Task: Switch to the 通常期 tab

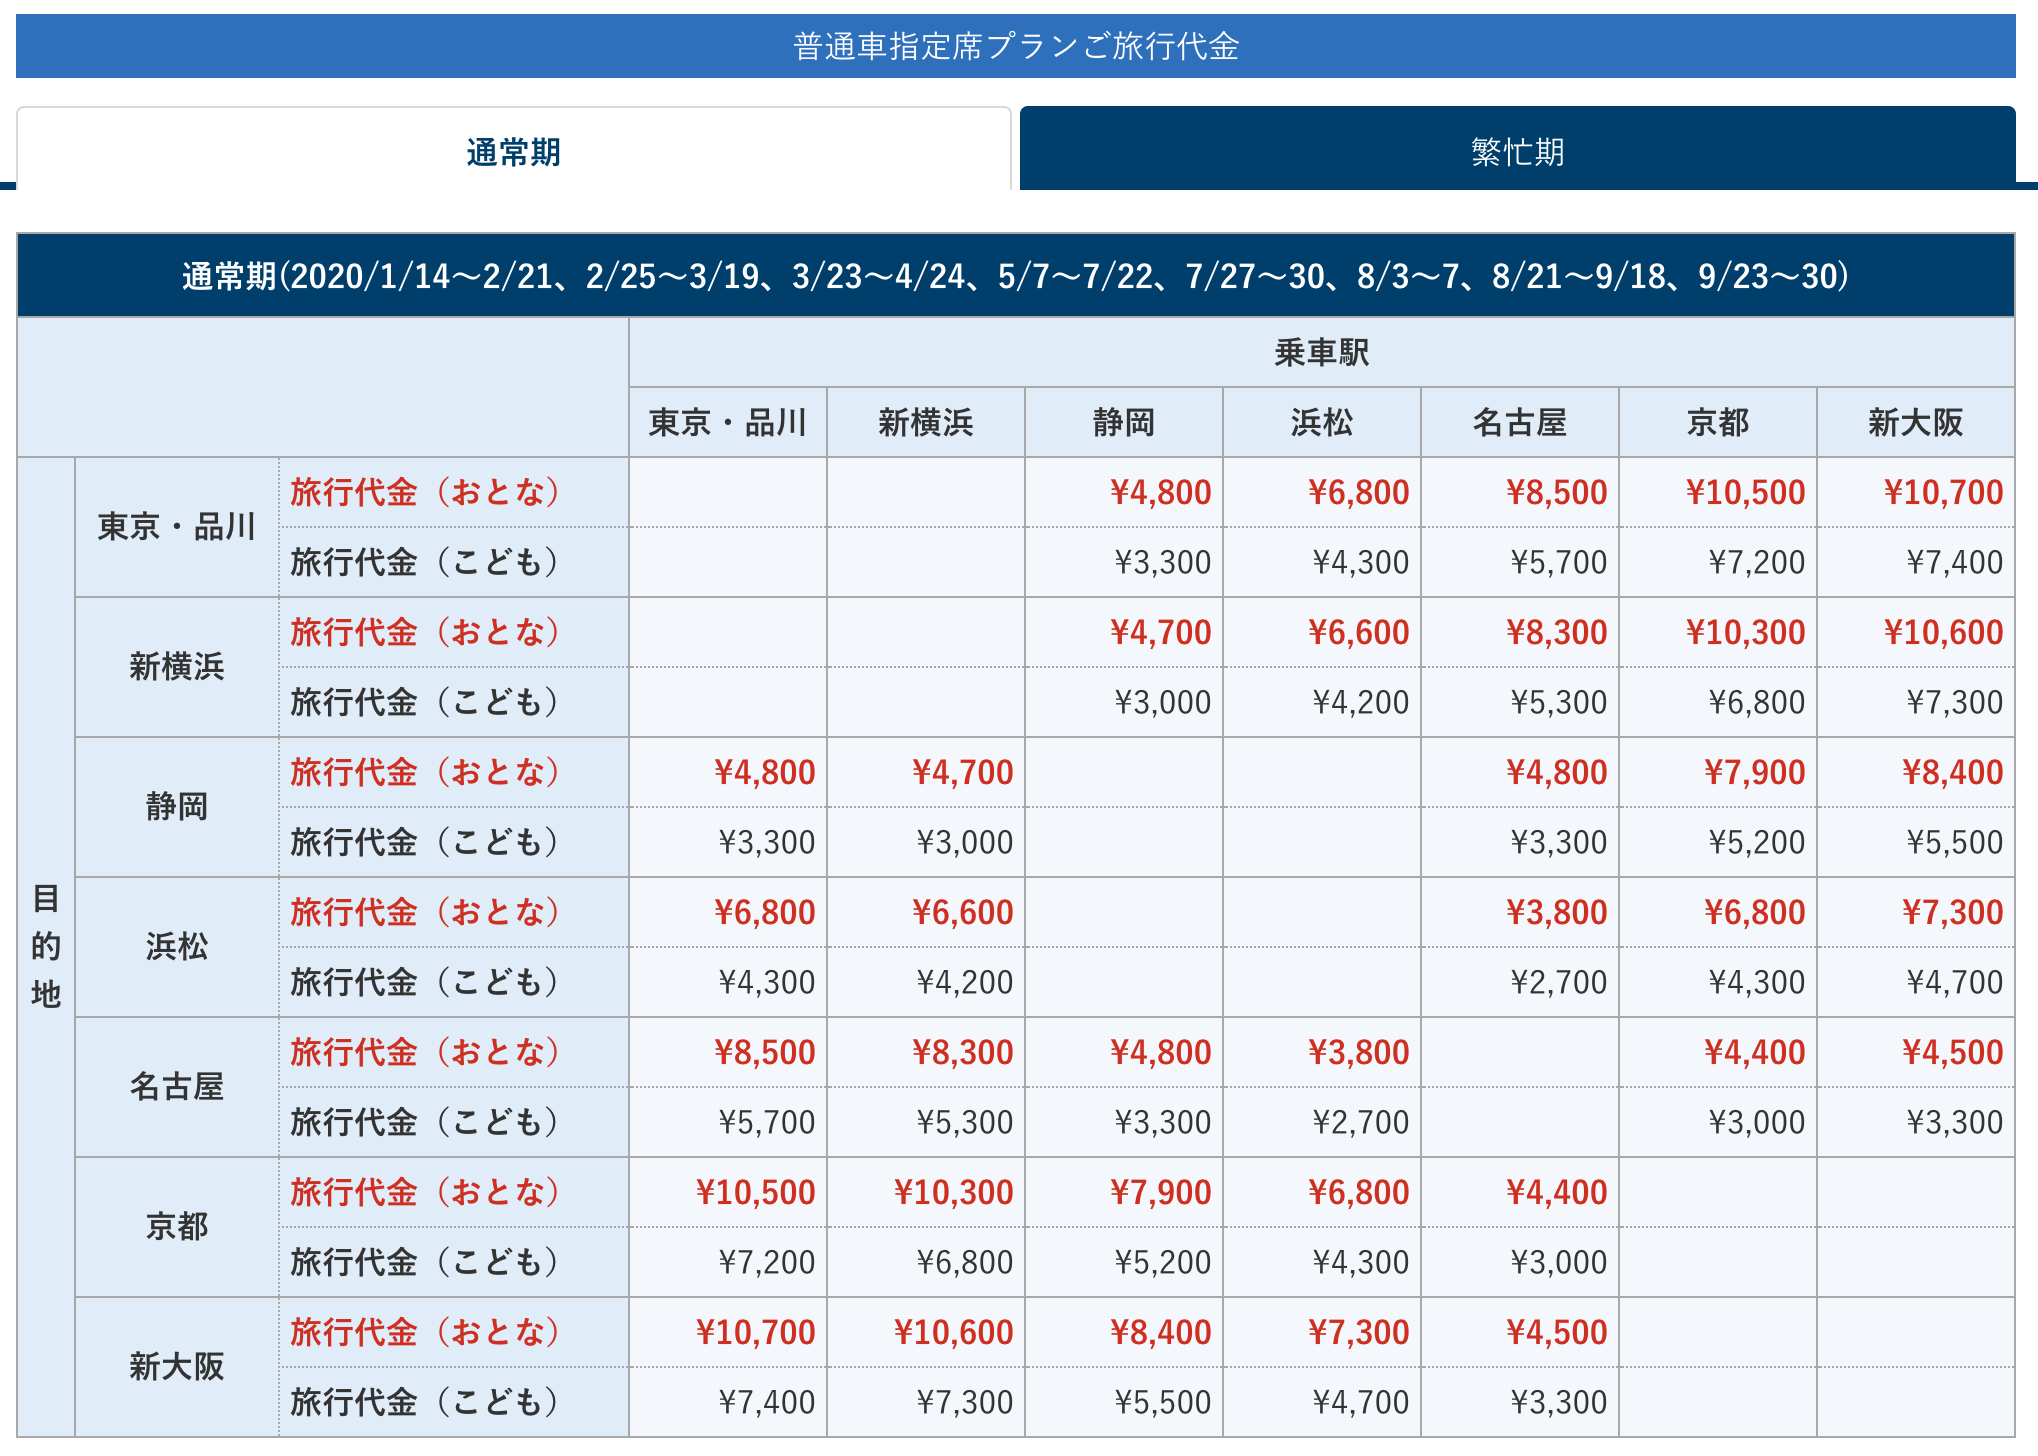Action: click(513, 151)
